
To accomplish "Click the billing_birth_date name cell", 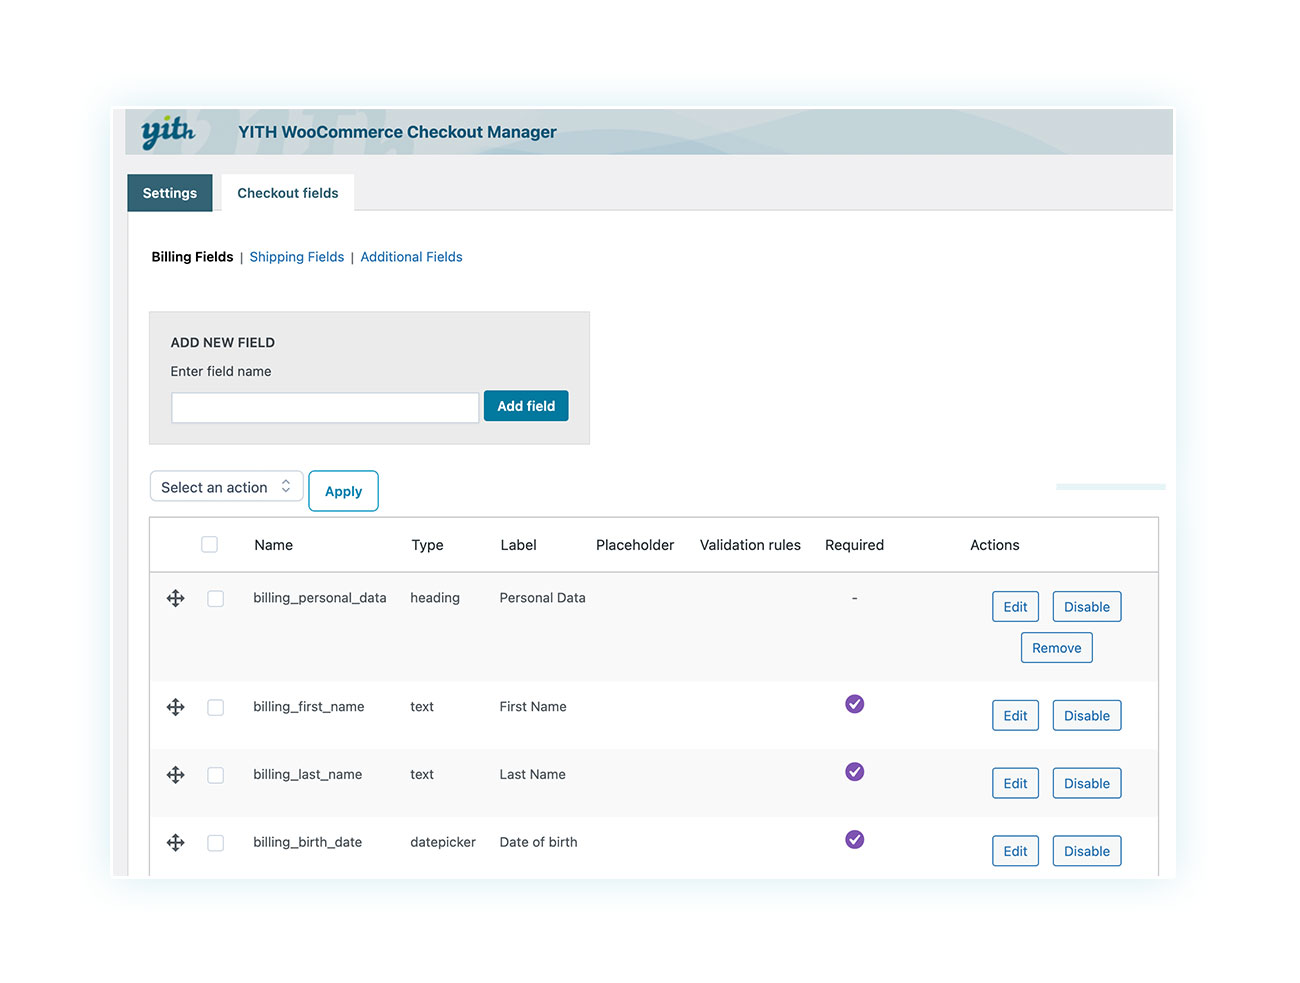I will click(x=308, y=843).
